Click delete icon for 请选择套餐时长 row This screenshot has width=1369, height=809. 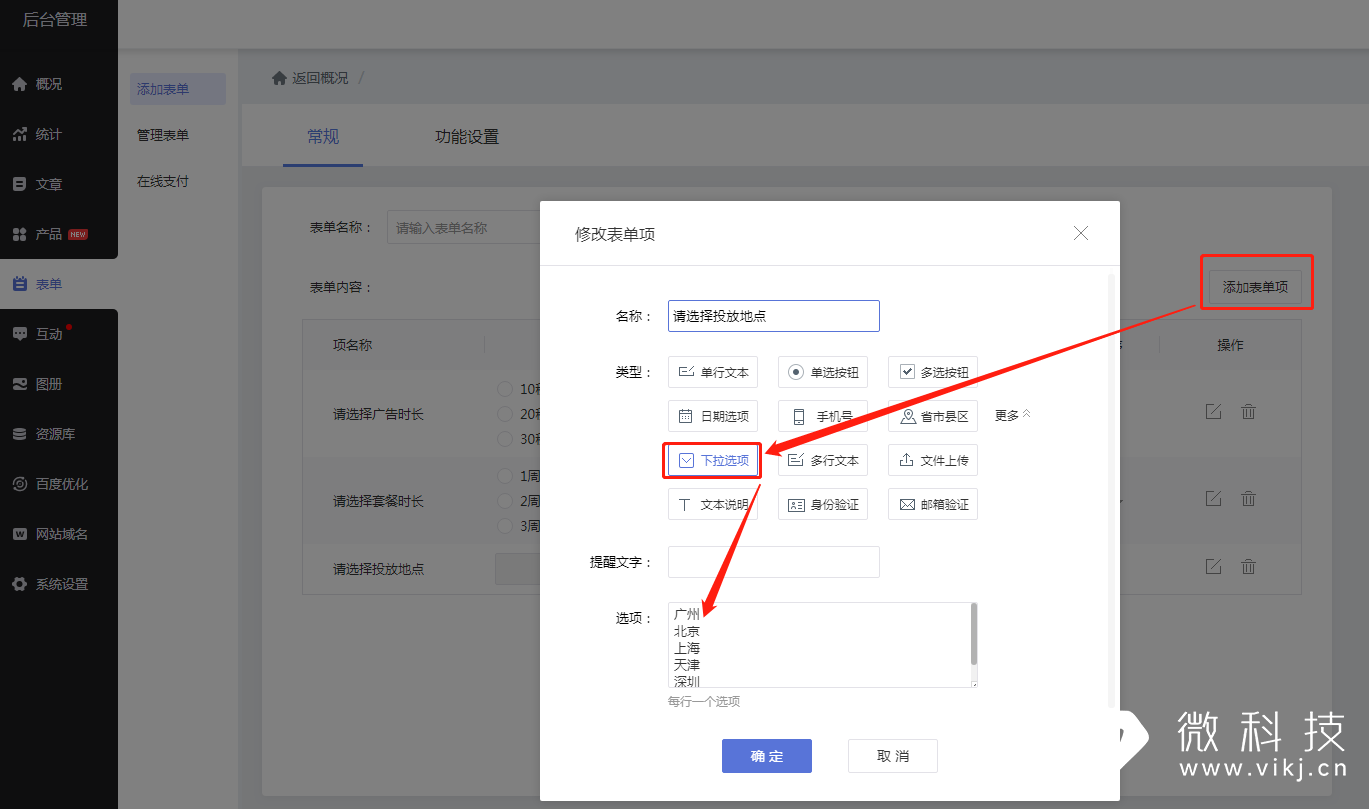tap(1248, 498)
